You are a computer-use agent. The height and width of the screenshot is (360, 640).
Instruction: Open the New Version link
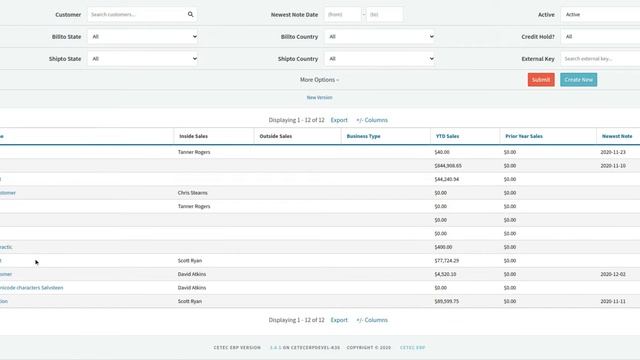[x=320, y=98]
